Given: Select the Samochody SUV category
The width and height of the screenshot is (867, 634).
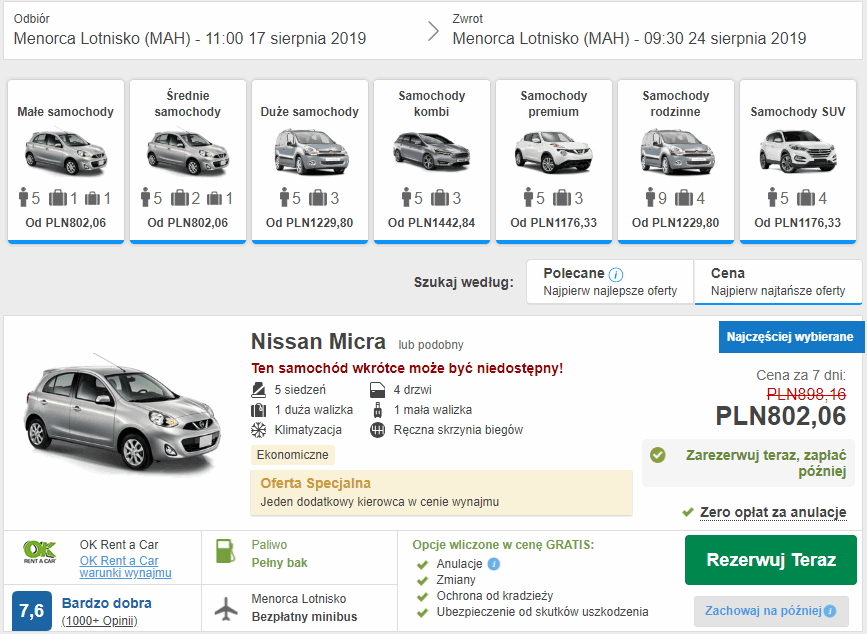Looking at the screenshot, I should coord(798,161).
